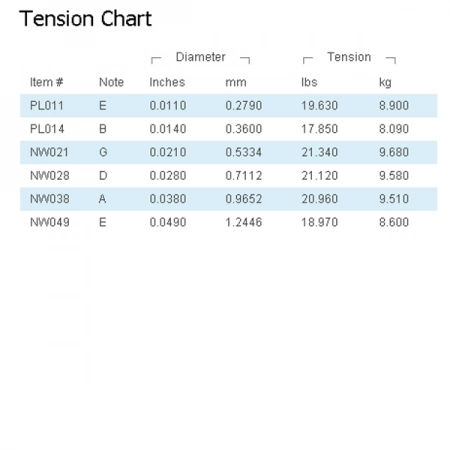Click the 0.0490 inches diameter value
The width and height of the screenshot is (450, 450).
point(168,222)
